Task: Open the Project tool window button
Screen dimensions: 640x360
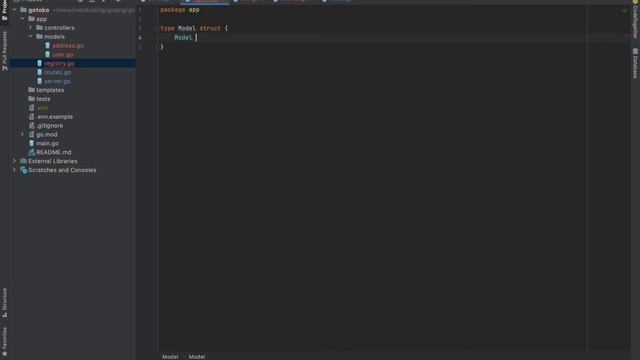Action: tap(4, 11)
